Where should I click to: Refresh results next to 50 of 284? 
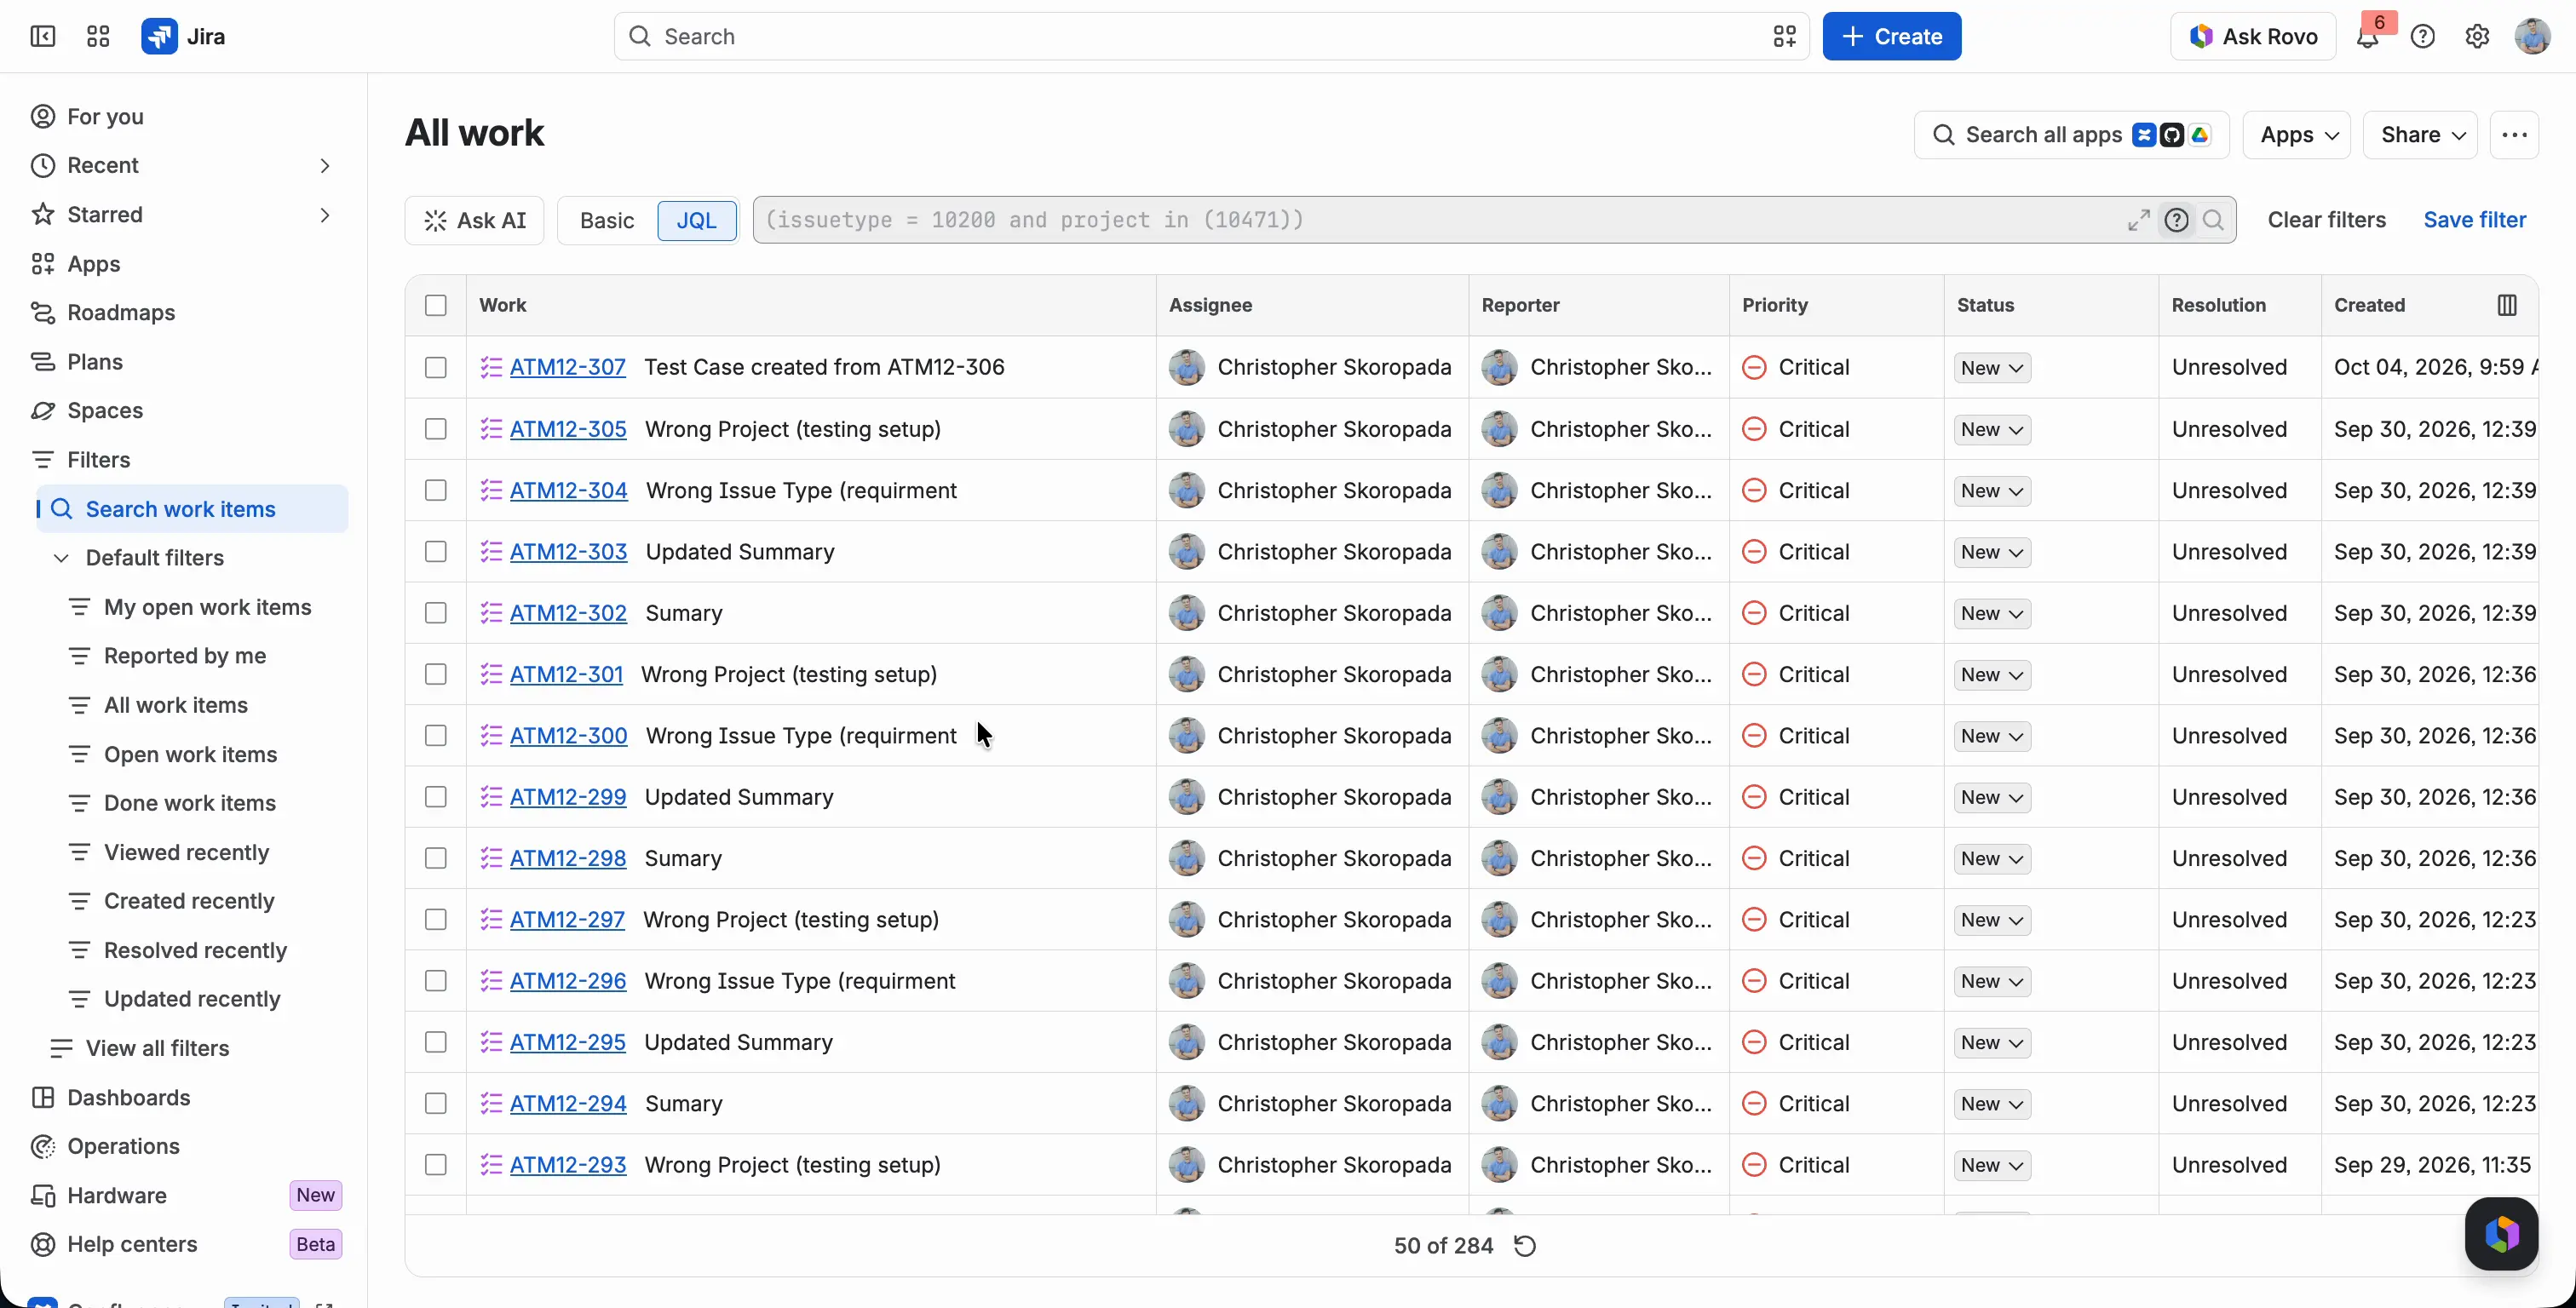1525,1246
